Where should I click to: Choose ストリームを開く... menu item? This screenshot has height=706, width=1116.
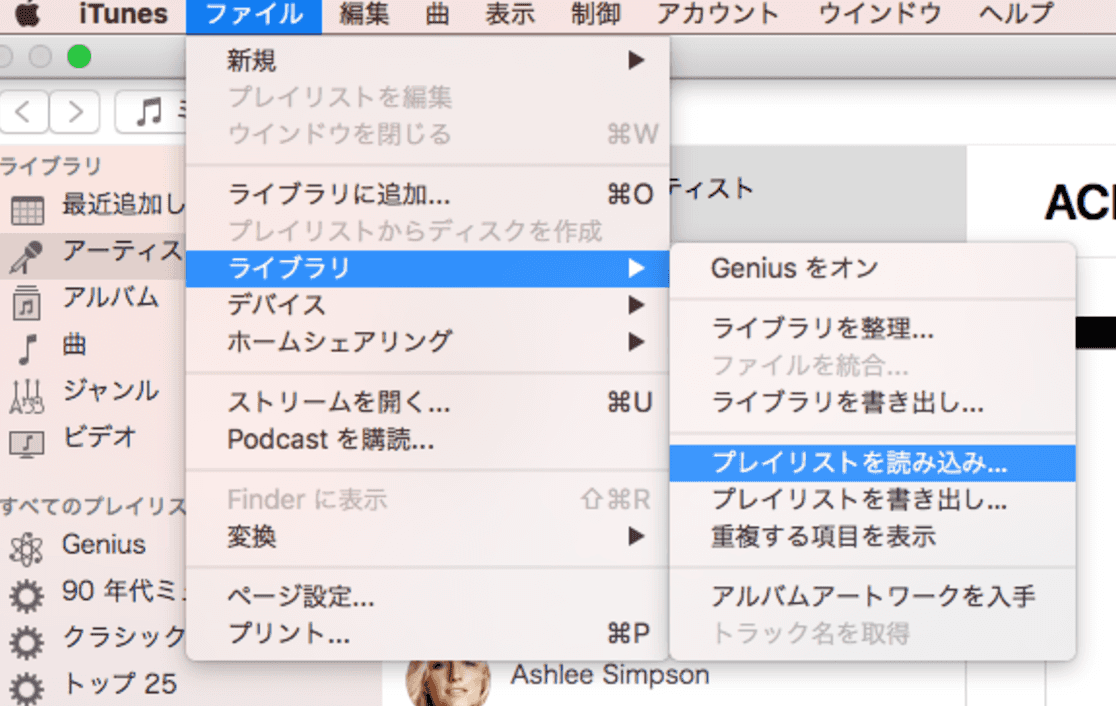click(x=427, y=403)
